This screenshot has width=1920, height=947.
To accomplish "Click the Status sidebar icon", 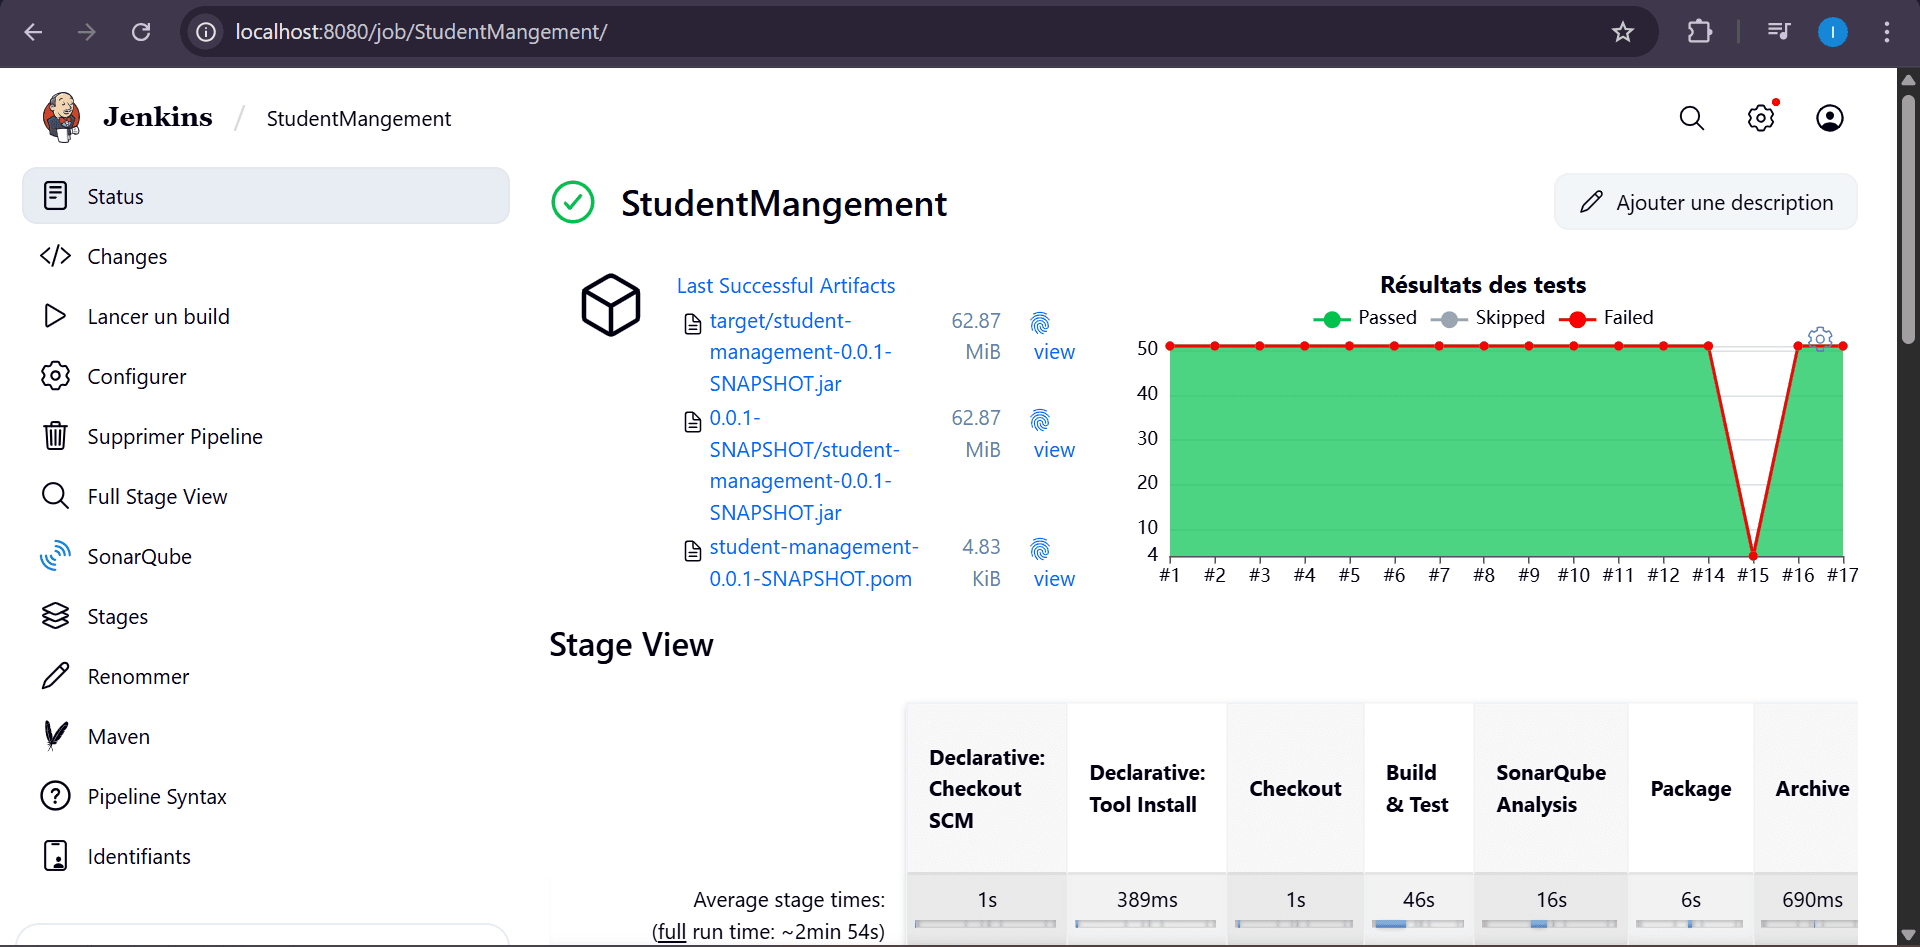I will [56, 196].
